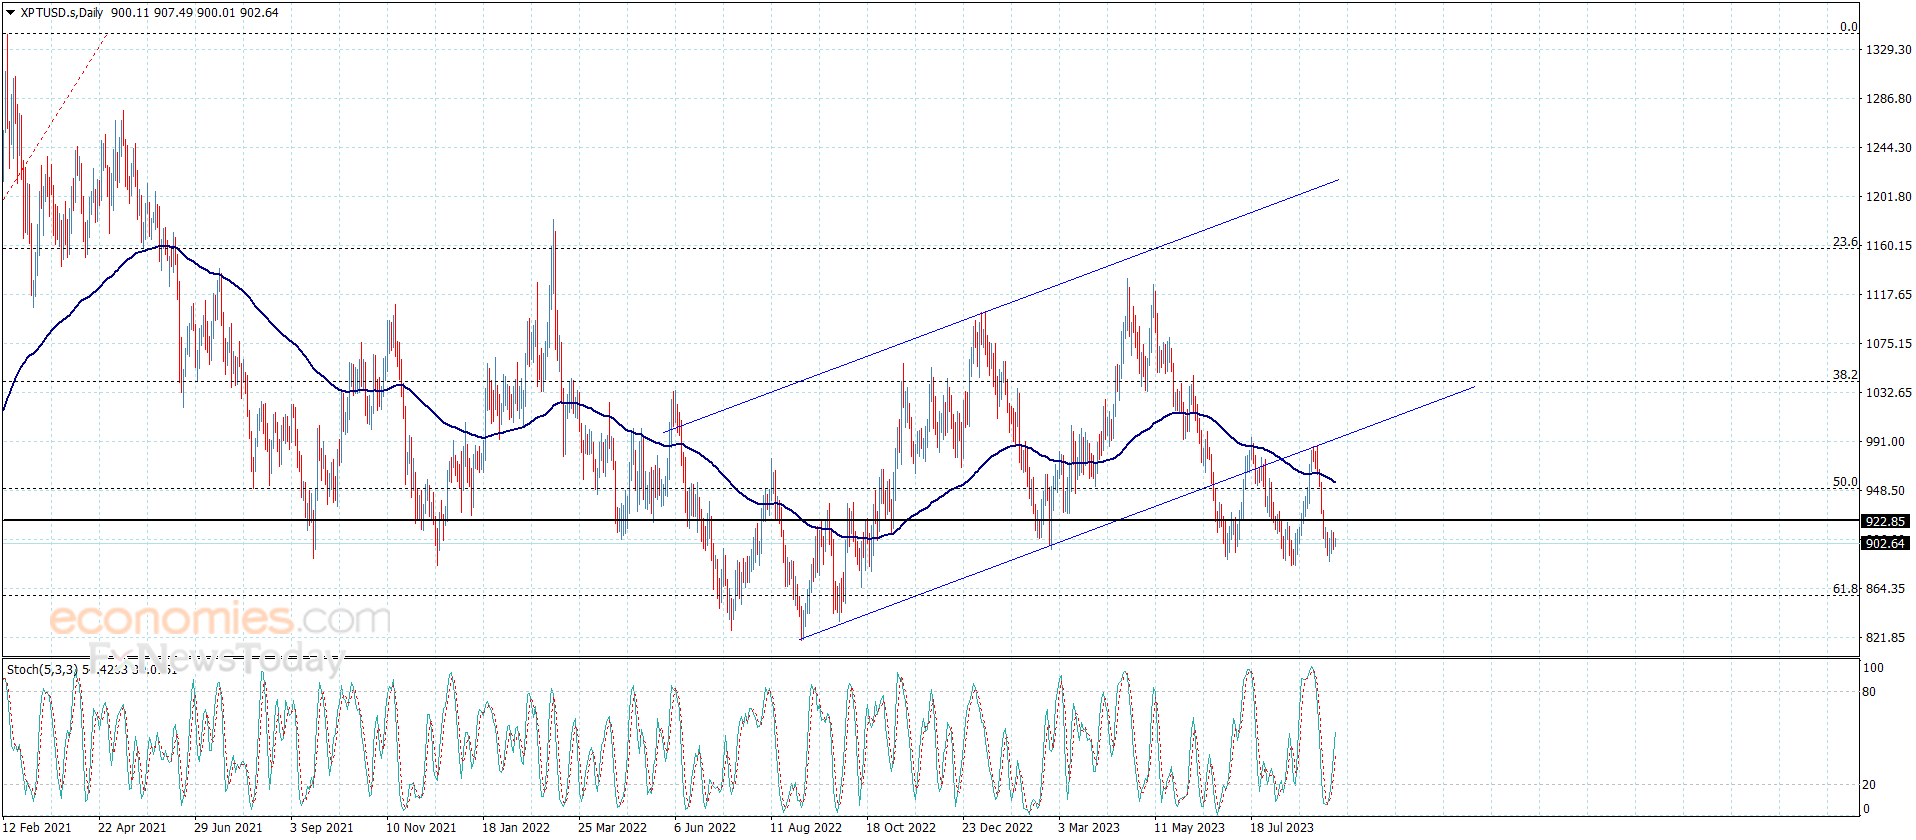Click the stochastic scale value 20
Screen dimensions: 1916x840
tap(1870, 785)
